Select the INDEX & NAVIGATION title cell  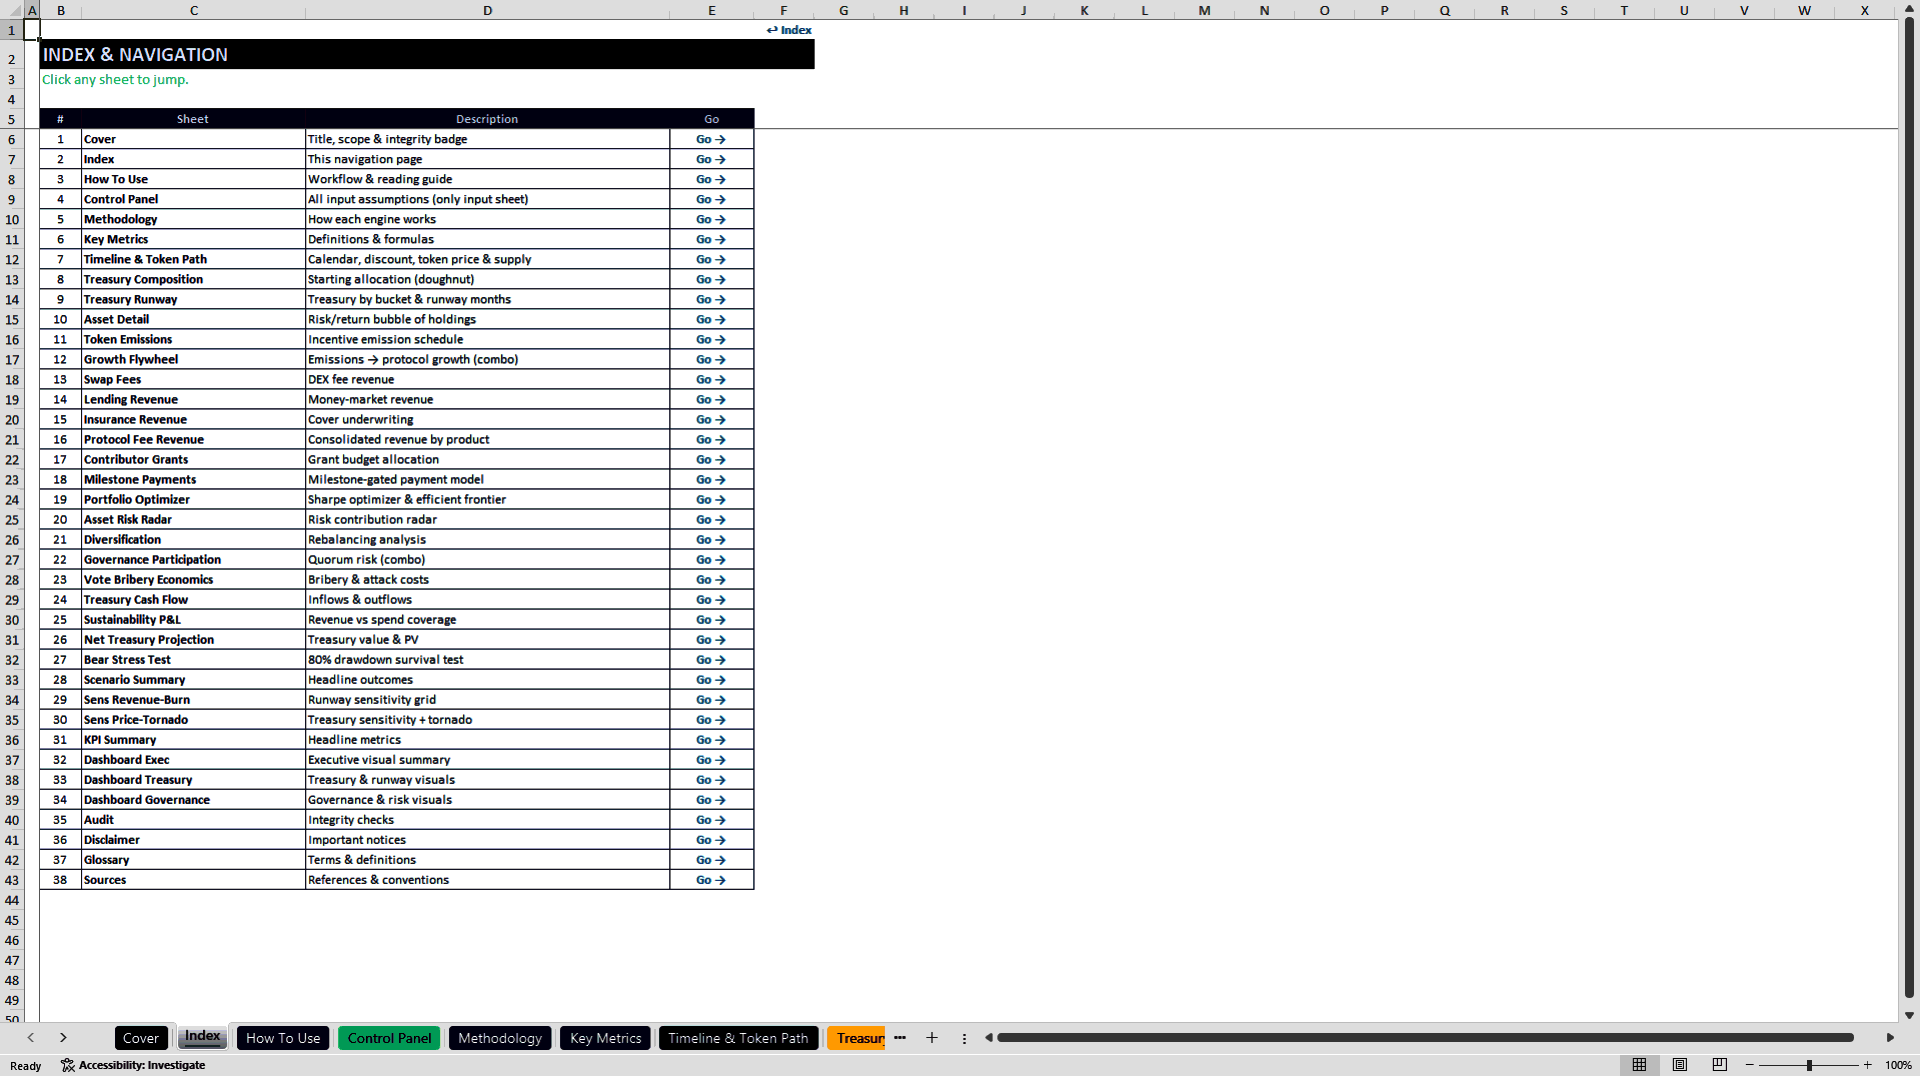pyautogui.click(x=427, y=54)
